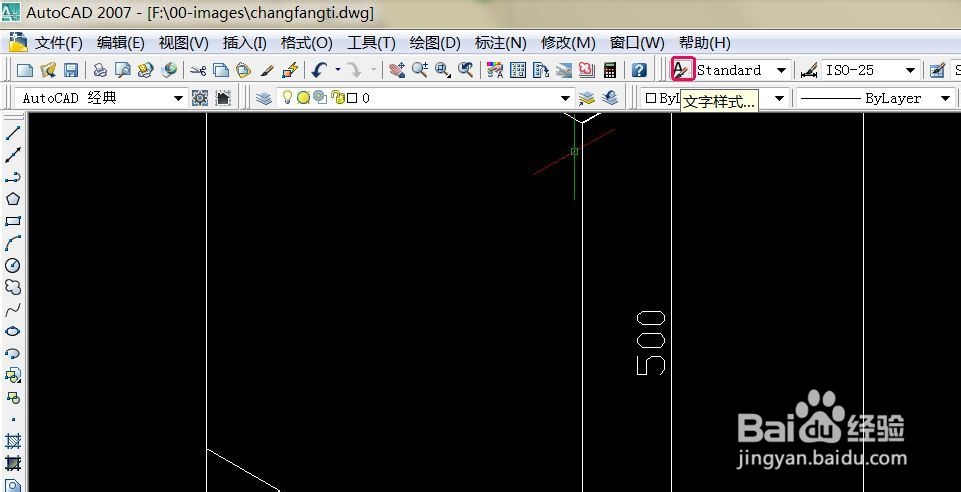961x492 pixels.
Task: Open the 编辑(E) menu
Action: pos(121,43)
